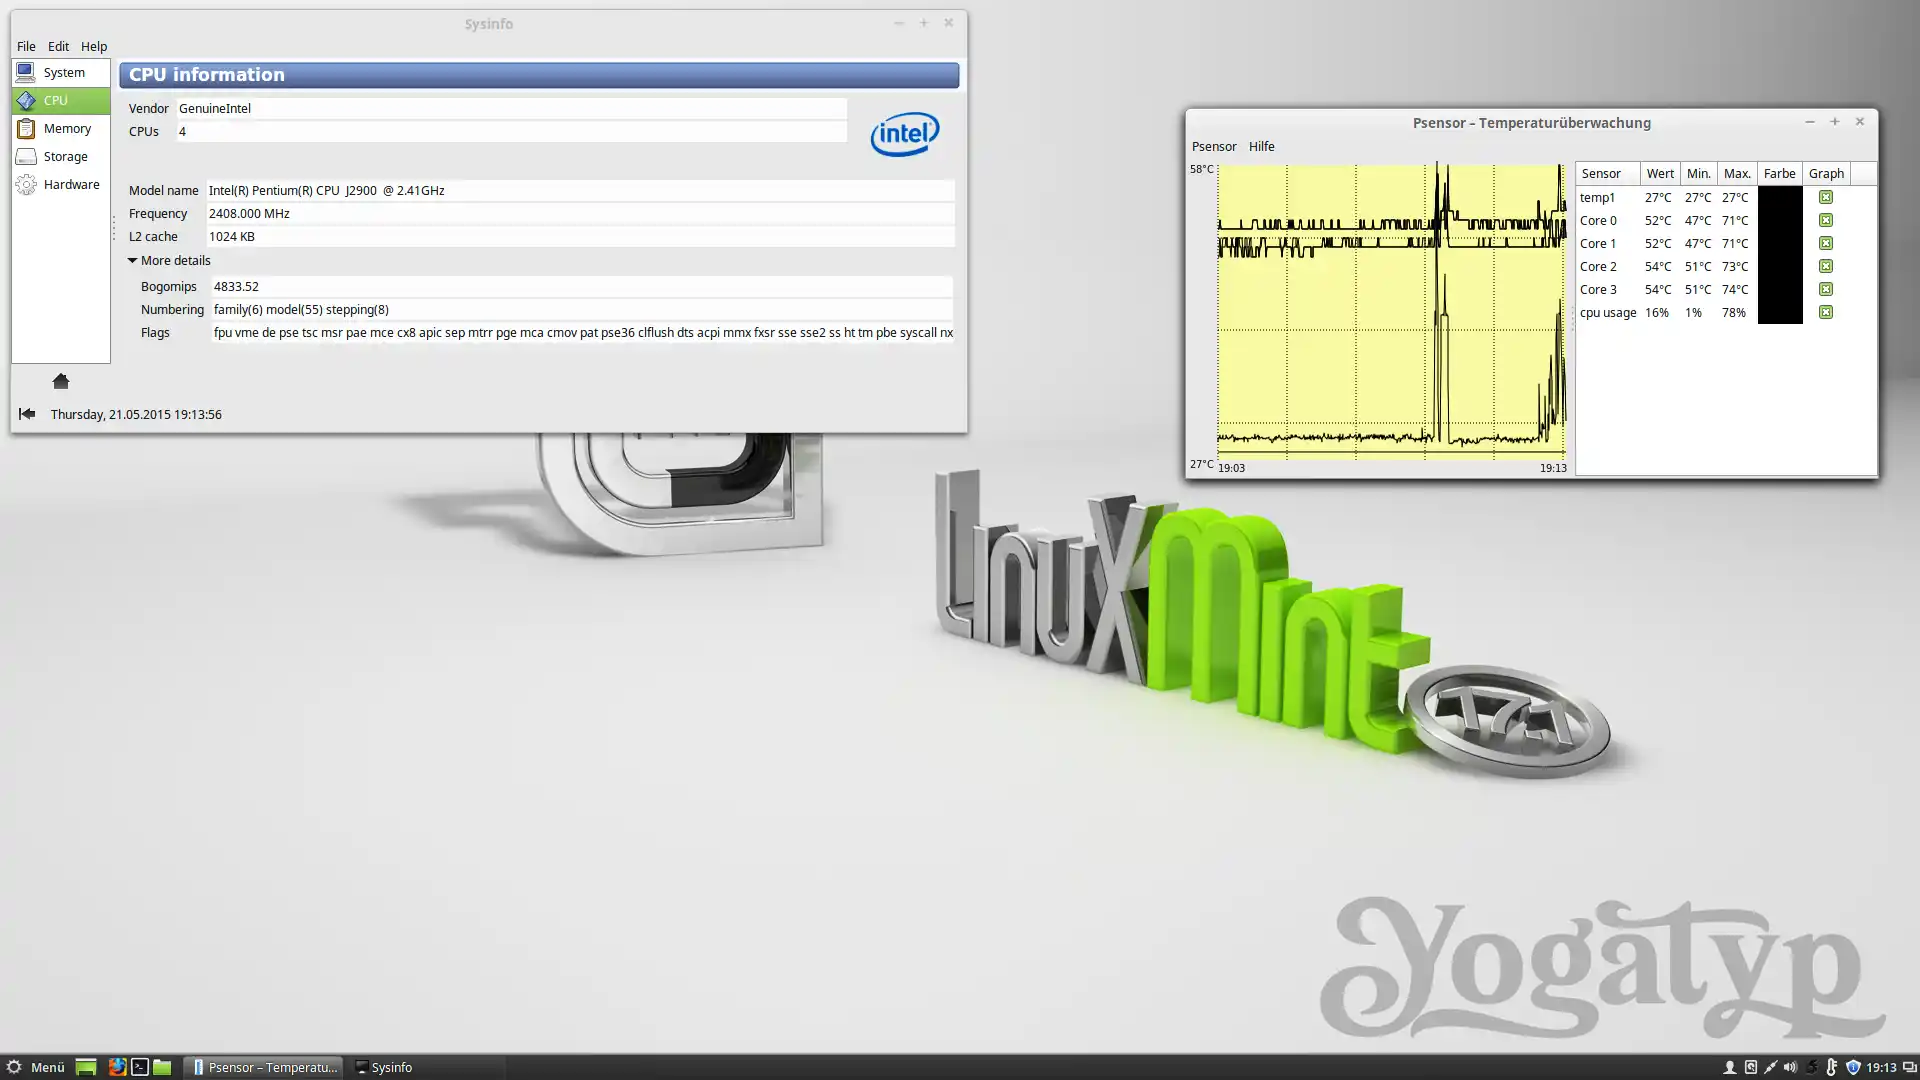Open the update manager shield icon
This screenshot has height=1080, width=1920.
pos(1853,1067)
